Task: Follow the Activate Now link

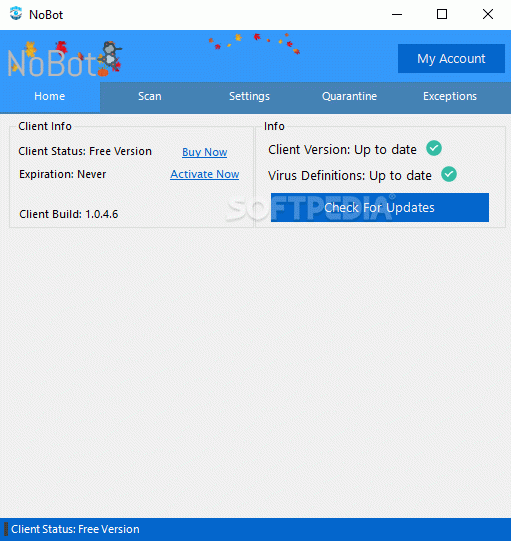Action: [205, 174]
